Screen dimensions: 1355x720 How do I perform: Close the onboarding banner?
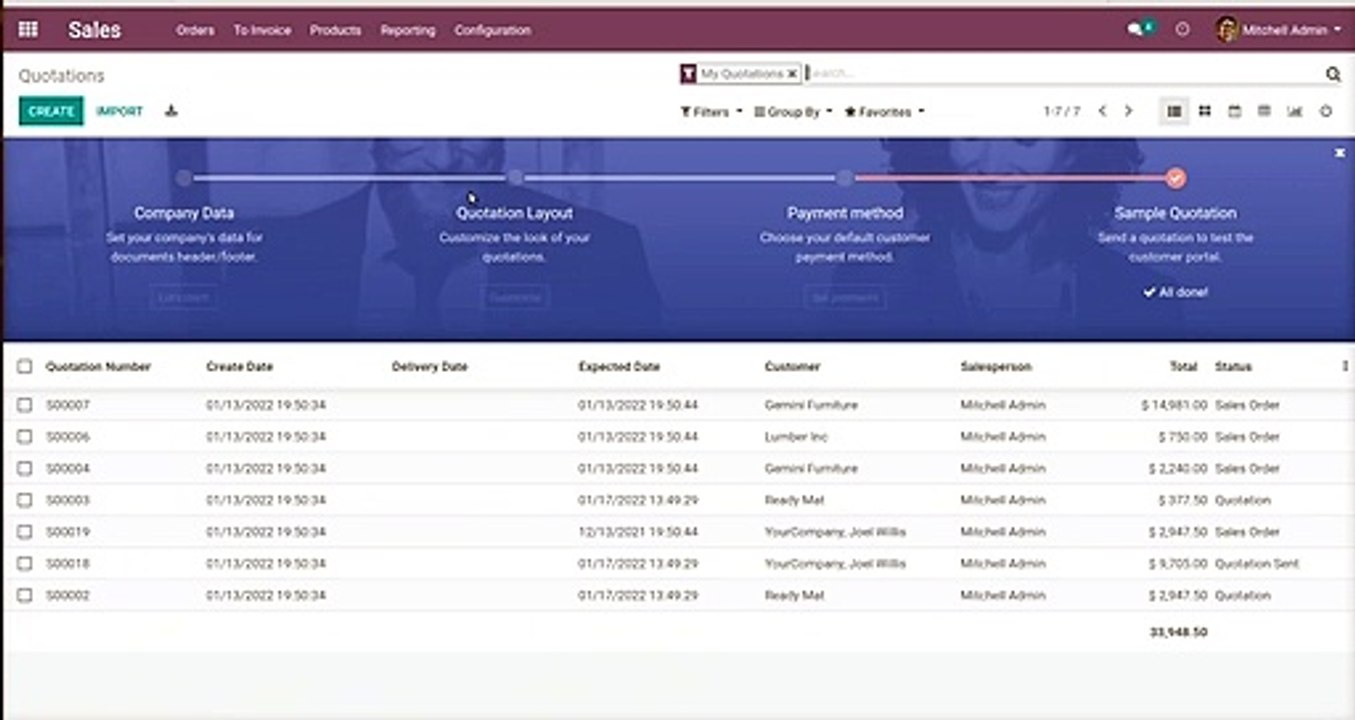tap(1340, 153)
